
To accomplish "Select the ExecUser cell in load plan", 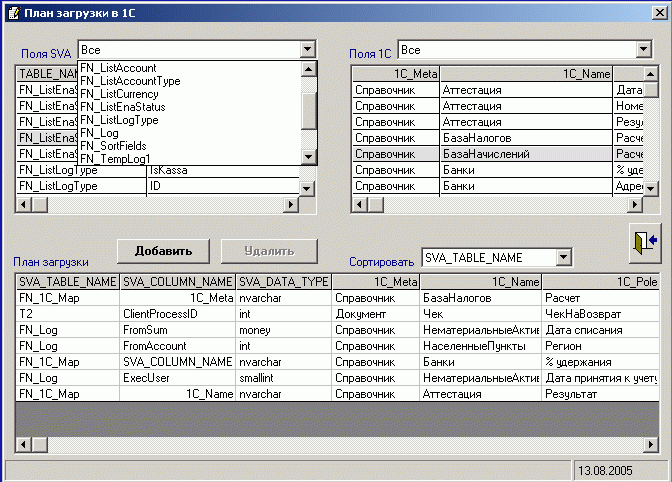I will click(177, 378).
